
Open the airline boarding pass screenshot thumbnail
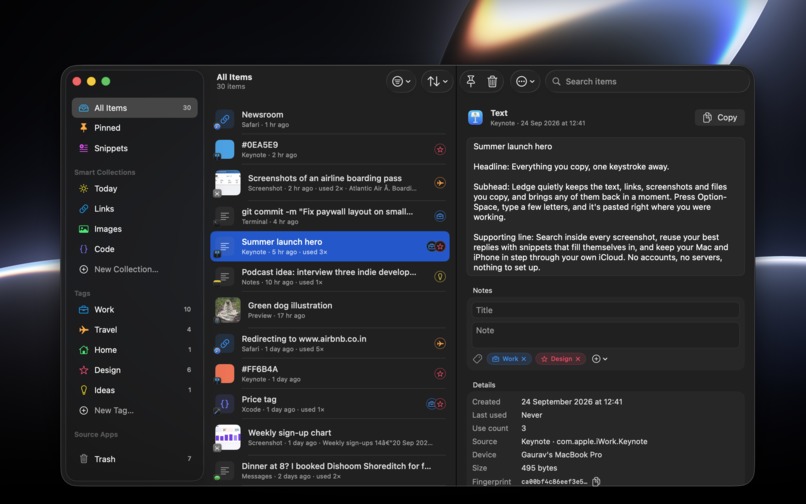[228, 183]
